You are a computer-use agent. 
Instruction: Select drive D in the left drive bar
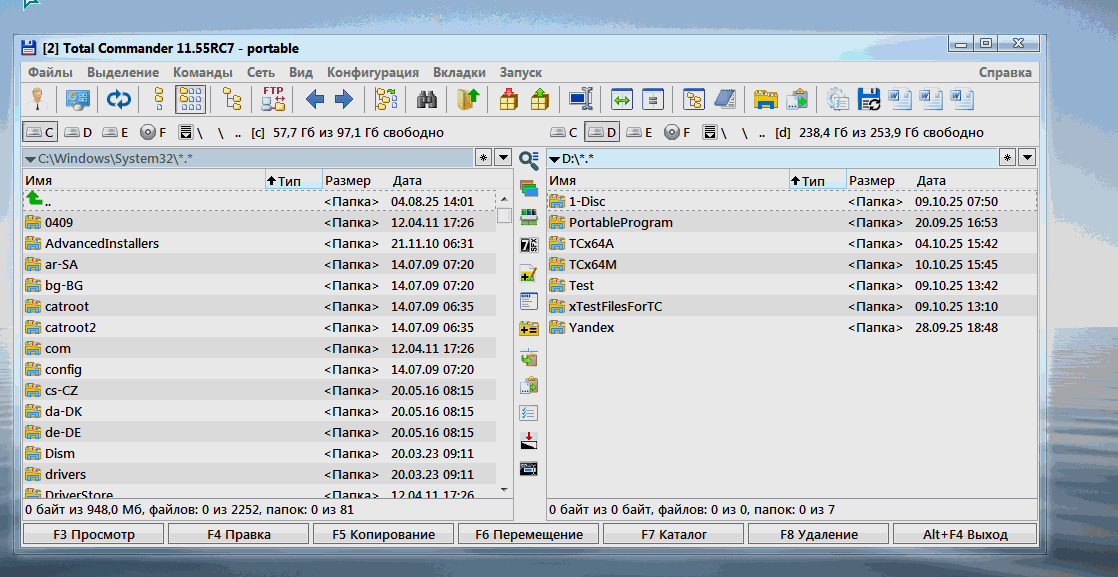coord(78,133)
